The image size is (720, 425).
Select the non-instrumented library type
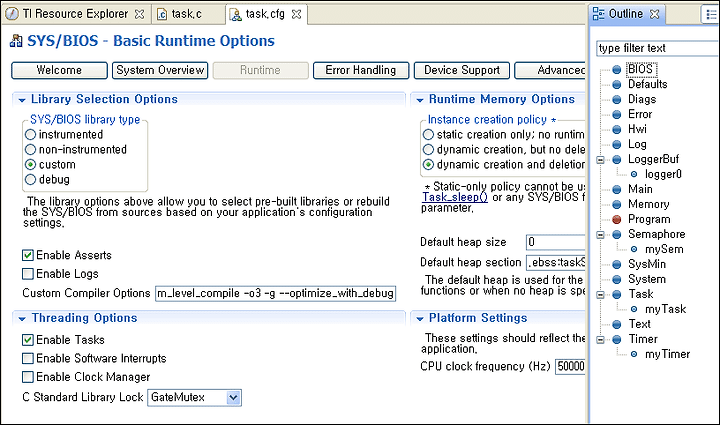coord(30,150)
